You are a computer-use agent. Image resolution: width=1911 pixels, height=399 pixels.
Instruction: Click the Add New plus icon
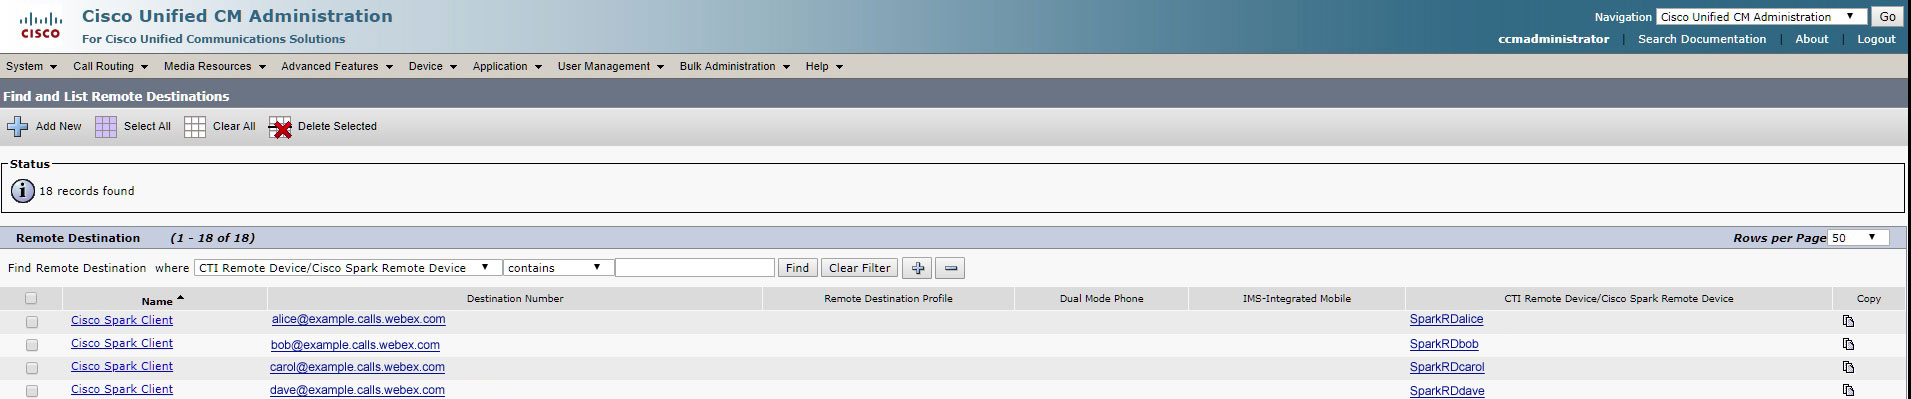tap(17, 127)
